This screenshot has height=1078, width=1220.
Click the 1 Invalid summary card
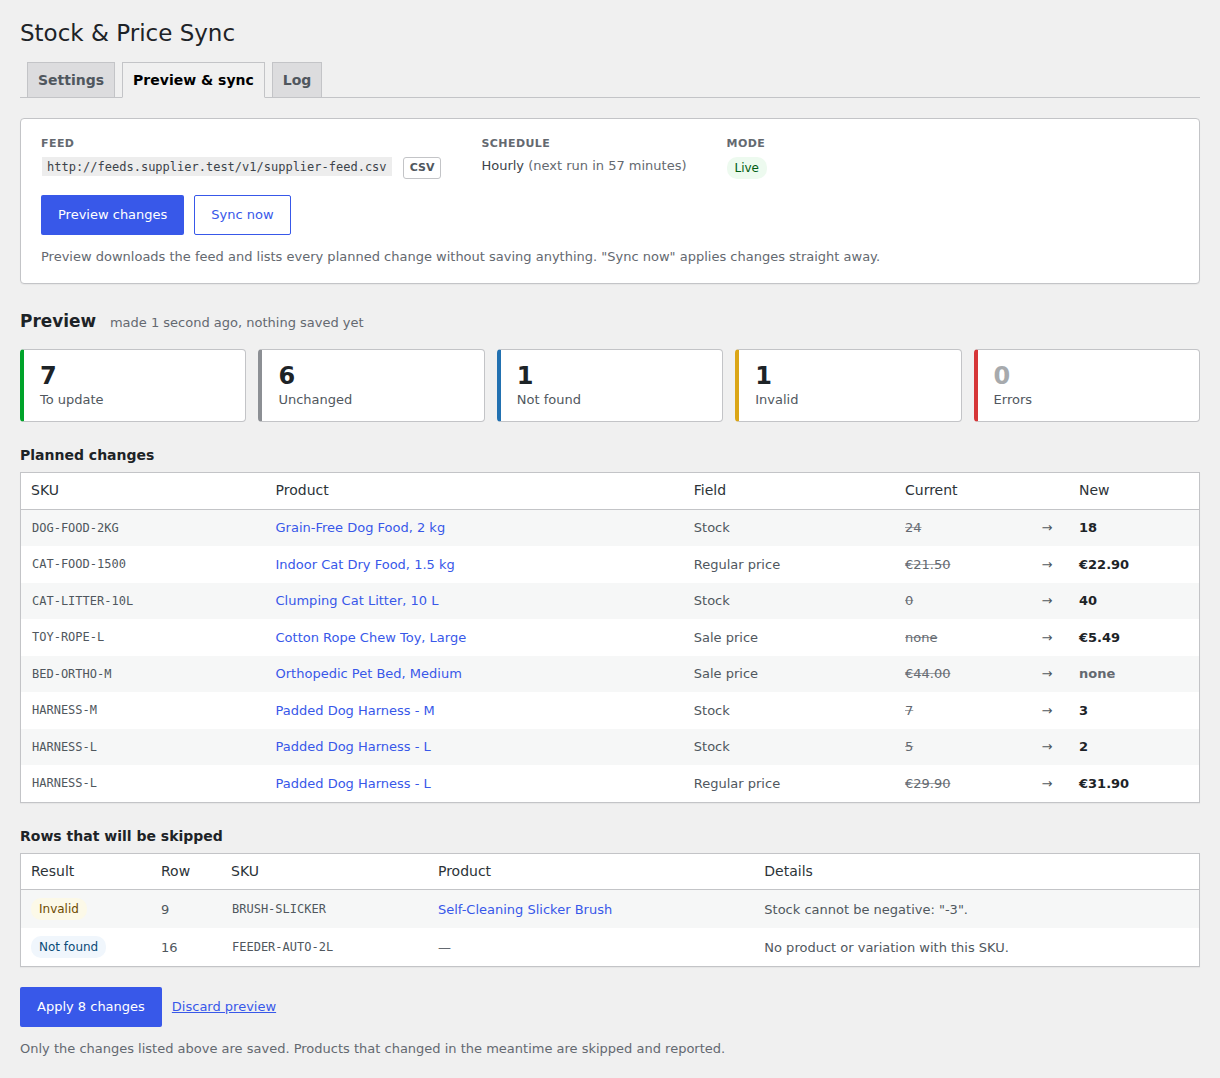pos(848,385)
